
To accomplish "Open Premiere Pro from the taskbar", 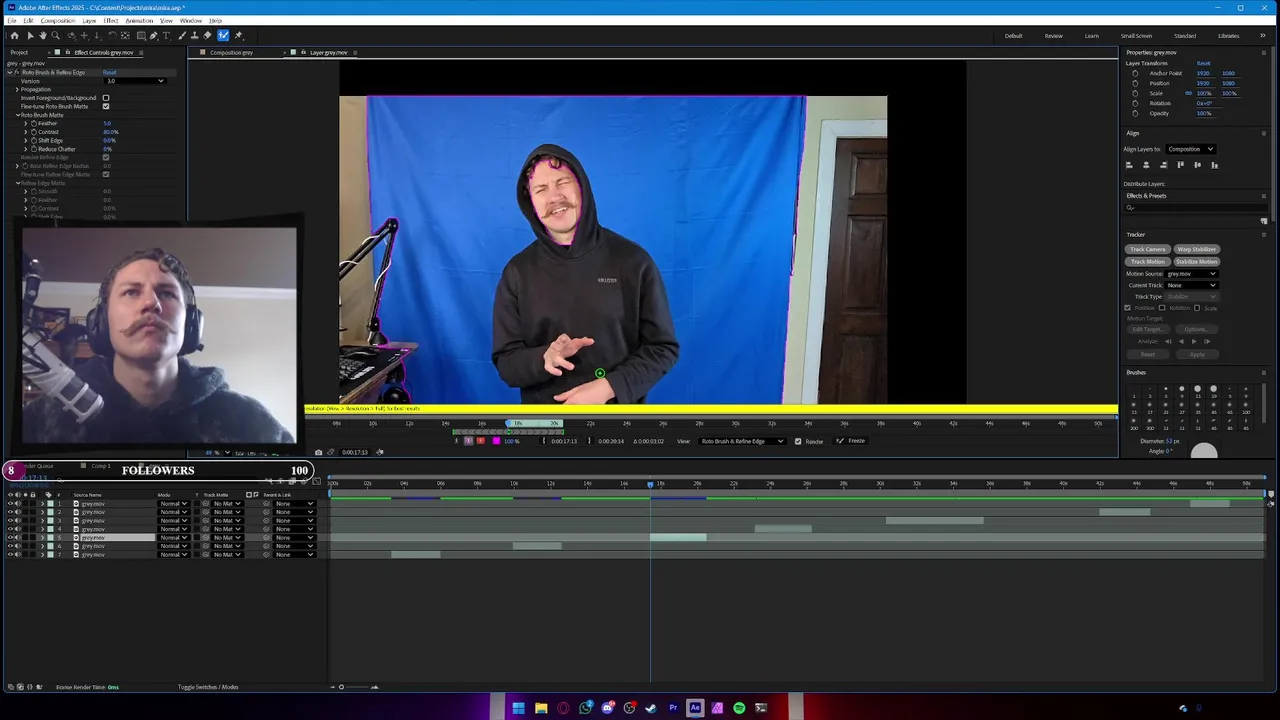I will (x=673, y=708).
